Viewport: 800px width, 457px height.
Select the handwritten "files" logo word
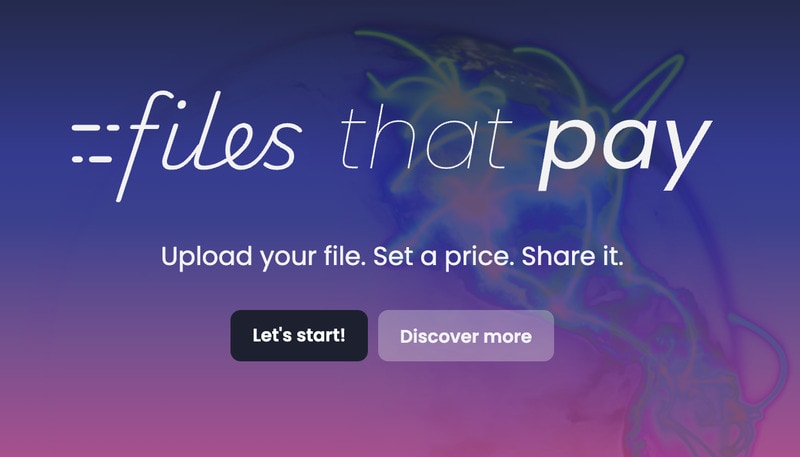209,146
